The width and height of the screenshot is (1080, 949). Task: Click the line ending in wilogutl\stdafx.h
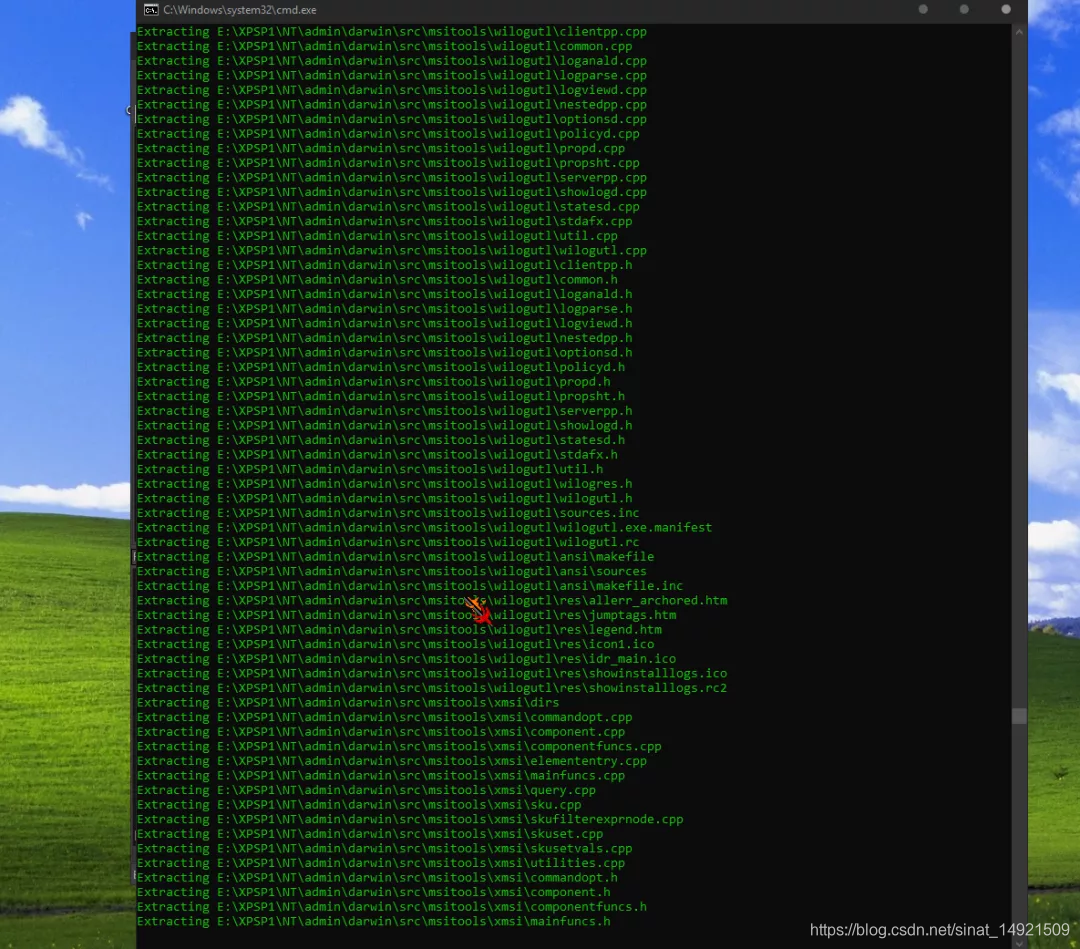pos(377,455)
